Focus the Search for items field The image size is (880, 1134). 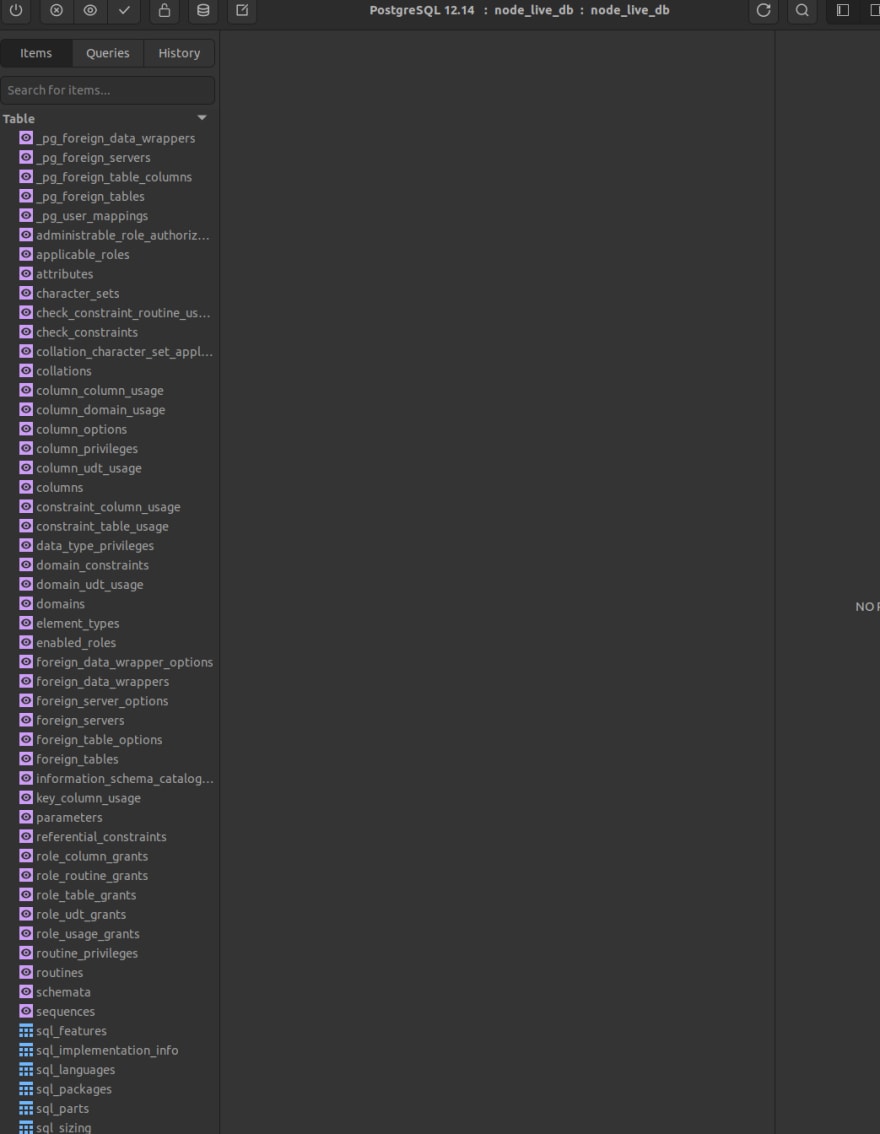[108, 90]
